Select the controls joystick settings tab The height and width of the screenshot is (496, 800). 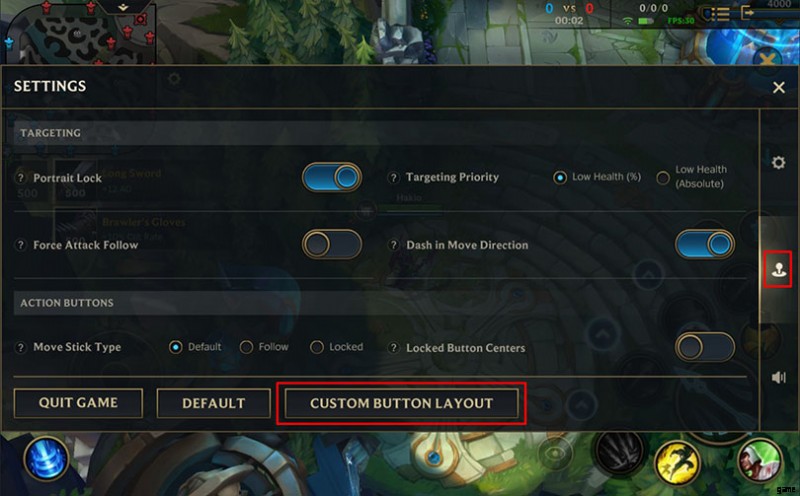tap(779, 269)
